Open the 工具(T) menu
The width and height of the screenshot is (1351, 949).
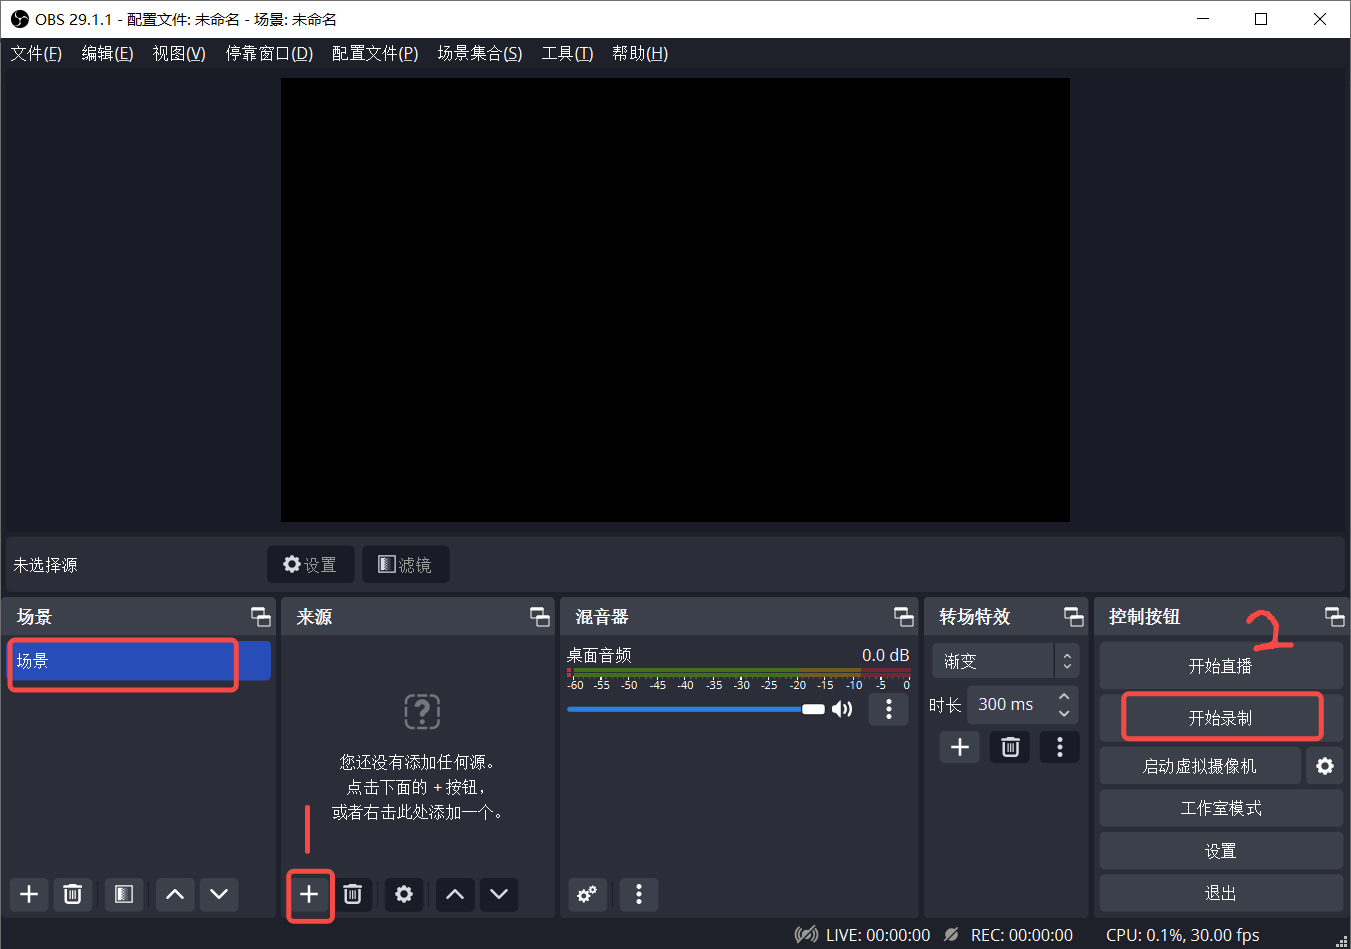pyautogui.click(x=566, y=53)
